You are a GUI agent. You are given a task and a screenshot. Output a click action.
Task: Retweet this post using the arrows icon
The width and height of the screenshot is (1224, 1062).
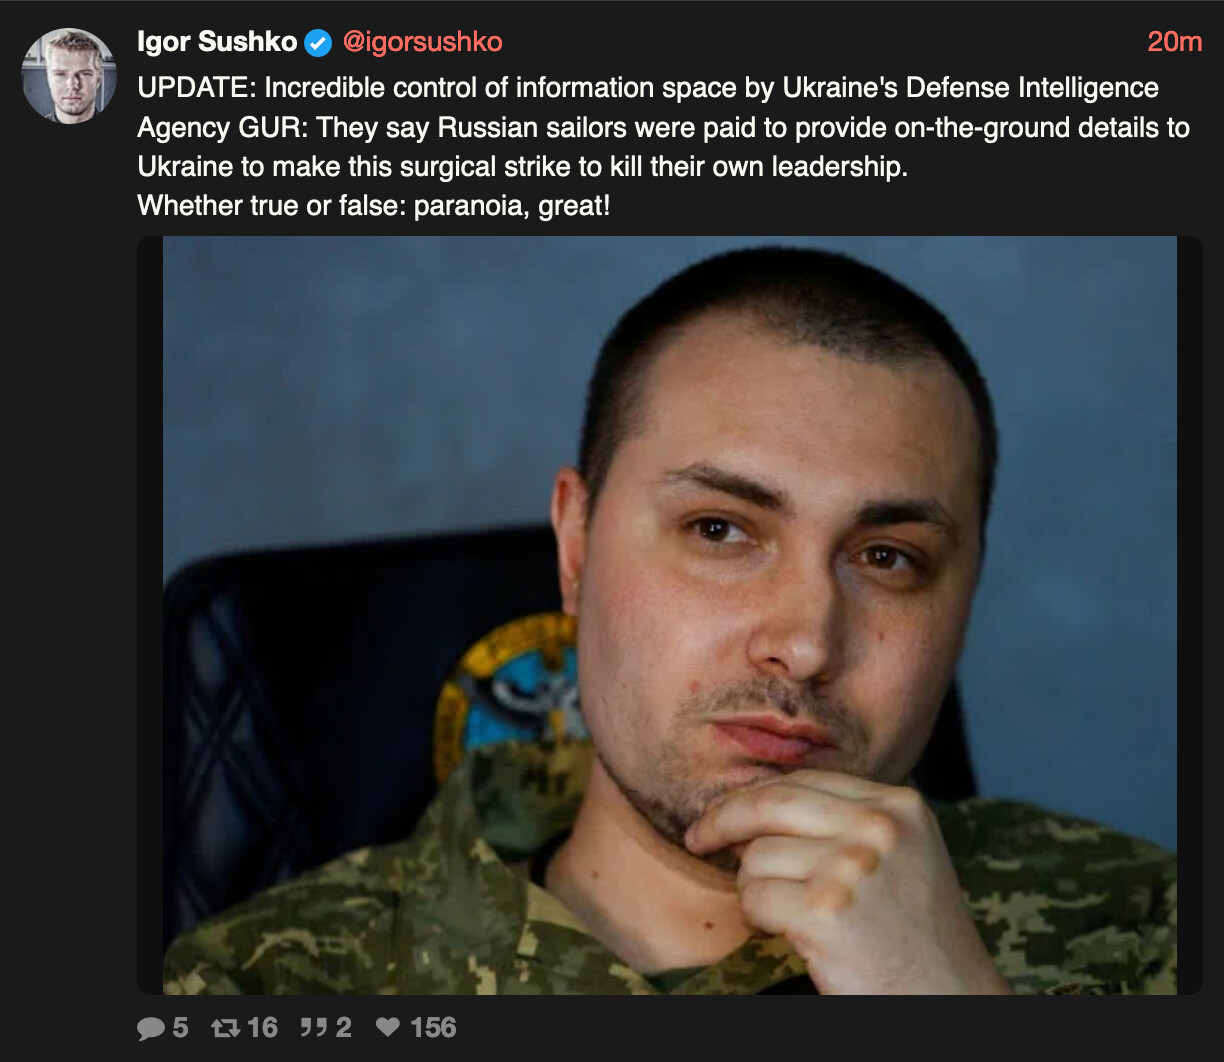pyautogui.click(x=225, y=1028)
